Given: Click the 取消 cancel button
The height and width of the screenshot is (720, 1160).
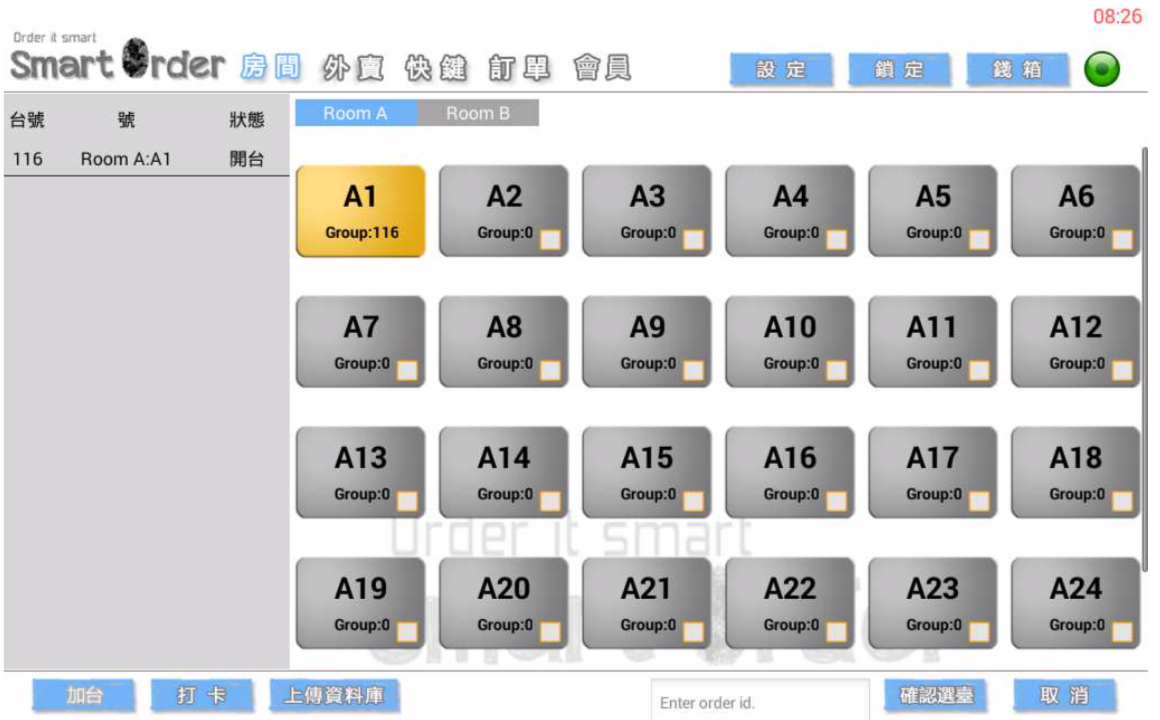Looking at the screenshot, I should (x=1064, y=696).
